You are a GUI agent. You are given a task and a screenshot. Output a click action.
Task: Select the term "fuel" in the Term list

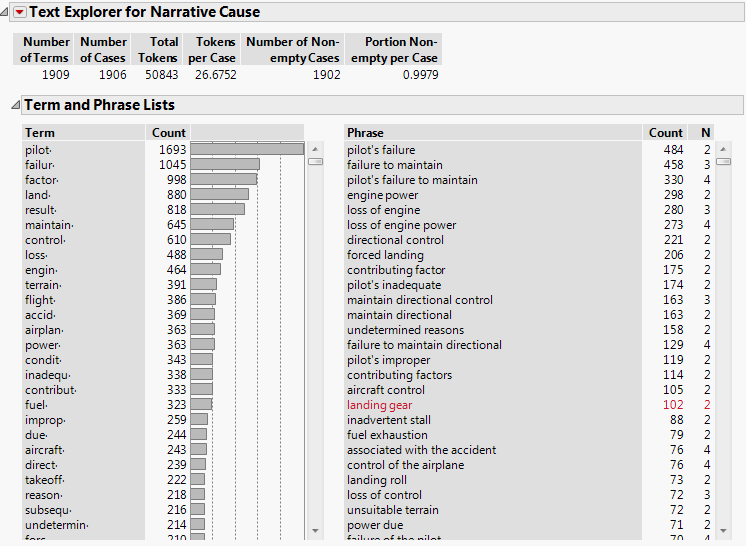pyautogui.click(x=37, y=405)
